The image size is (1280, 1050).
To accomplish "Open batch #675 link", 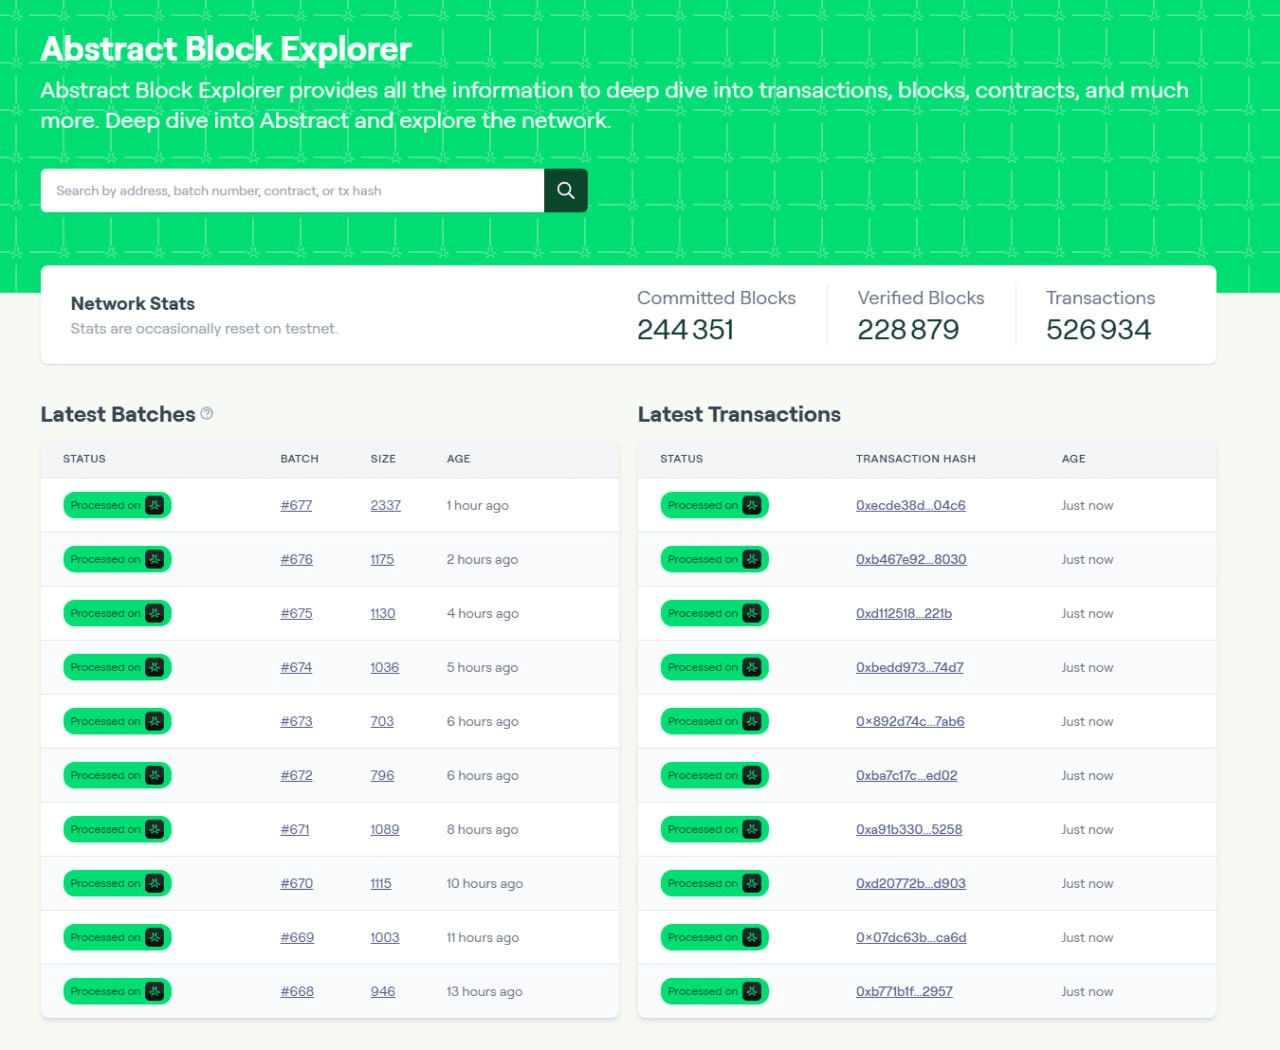I will coord(296,613).
